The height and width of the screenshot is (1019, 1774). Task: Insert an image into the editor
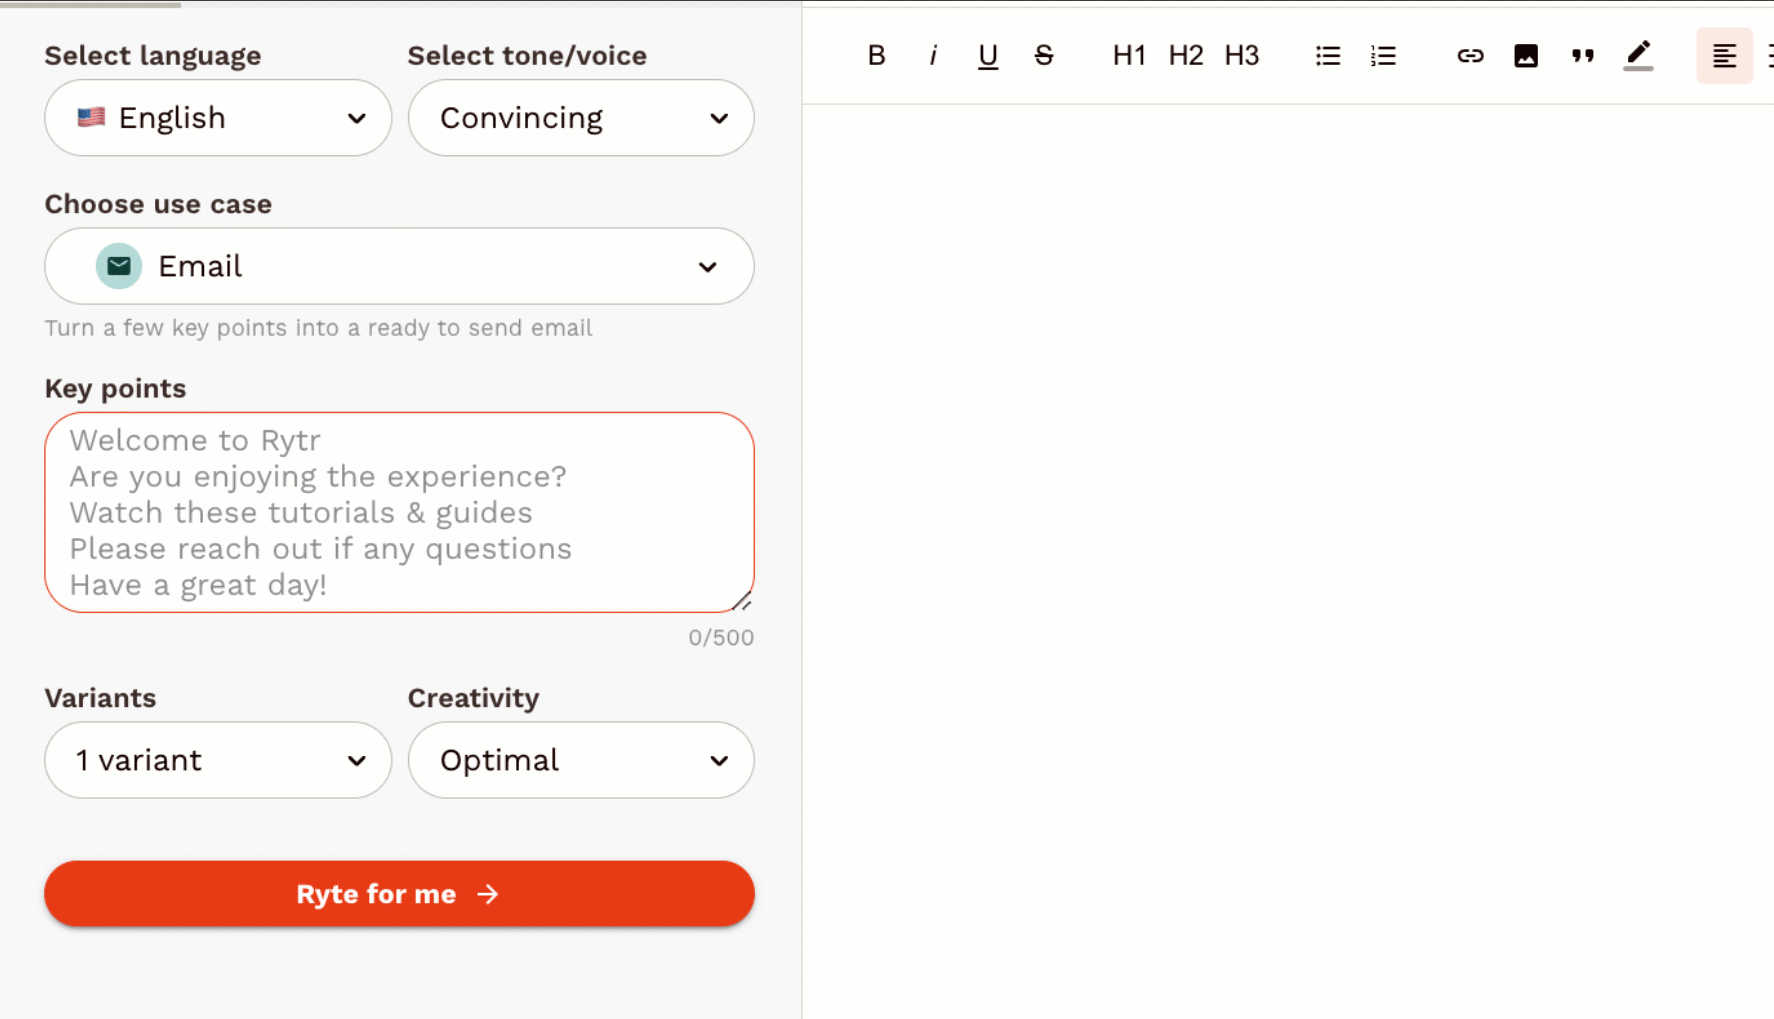point(1525,56)
